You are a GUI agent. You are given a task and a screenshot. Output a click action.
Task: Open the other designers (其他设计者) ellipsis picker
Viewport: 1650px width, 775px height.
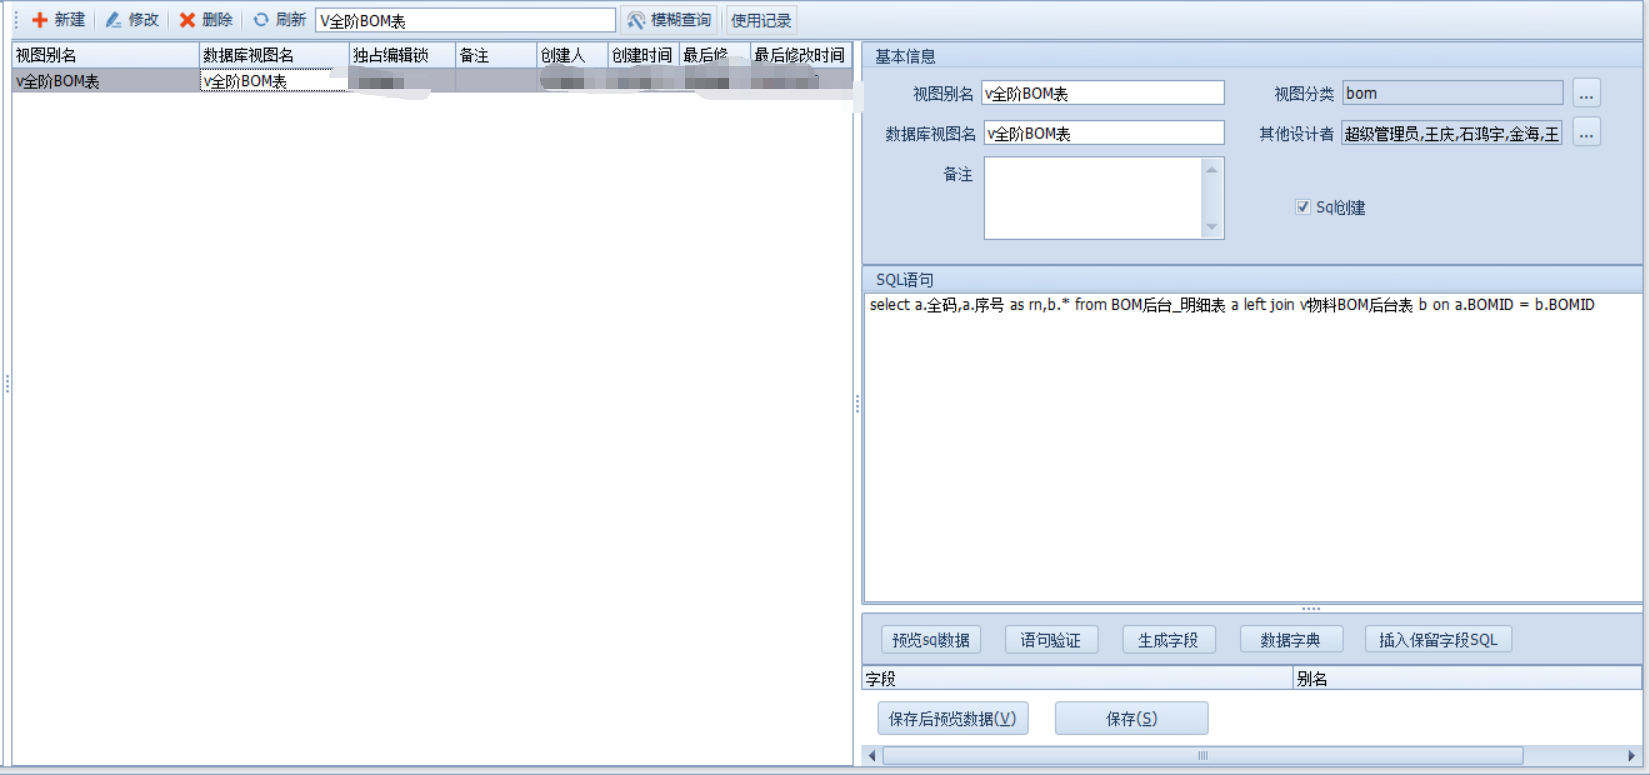(x=1586, y=134)
